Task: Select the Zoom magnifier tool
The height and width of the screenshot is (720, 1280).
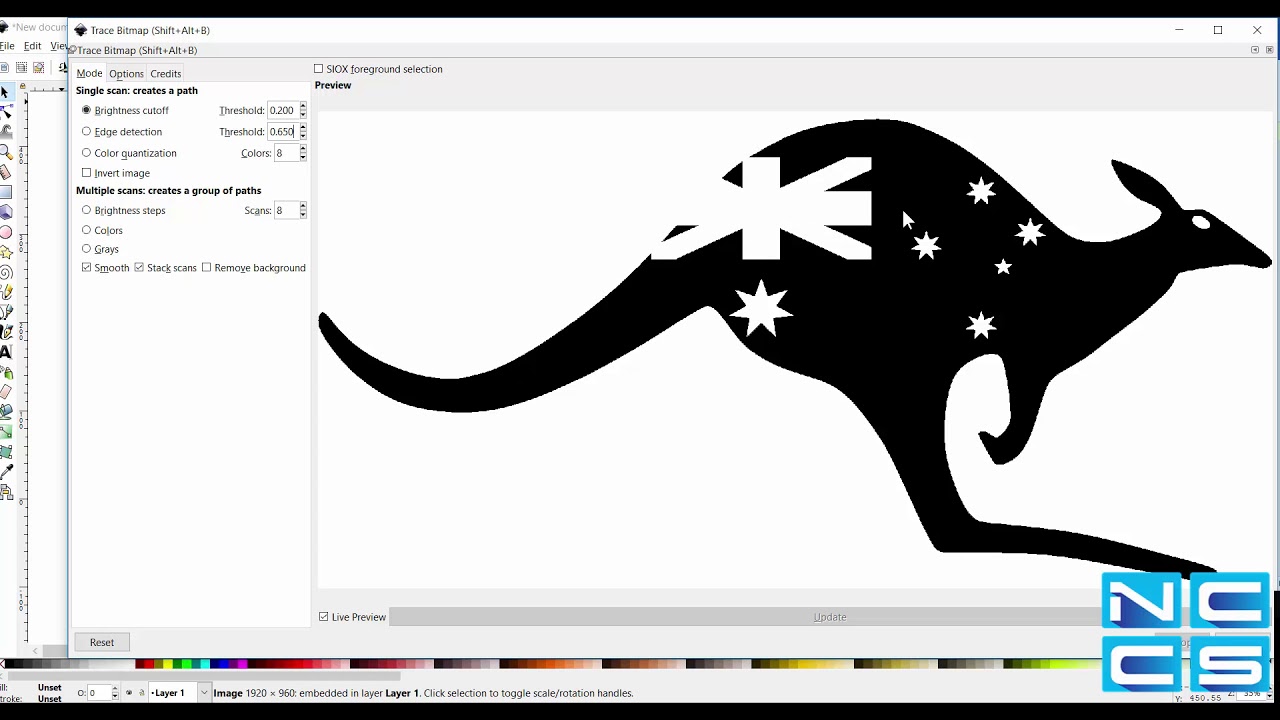Action: click(x=6, y=151)
